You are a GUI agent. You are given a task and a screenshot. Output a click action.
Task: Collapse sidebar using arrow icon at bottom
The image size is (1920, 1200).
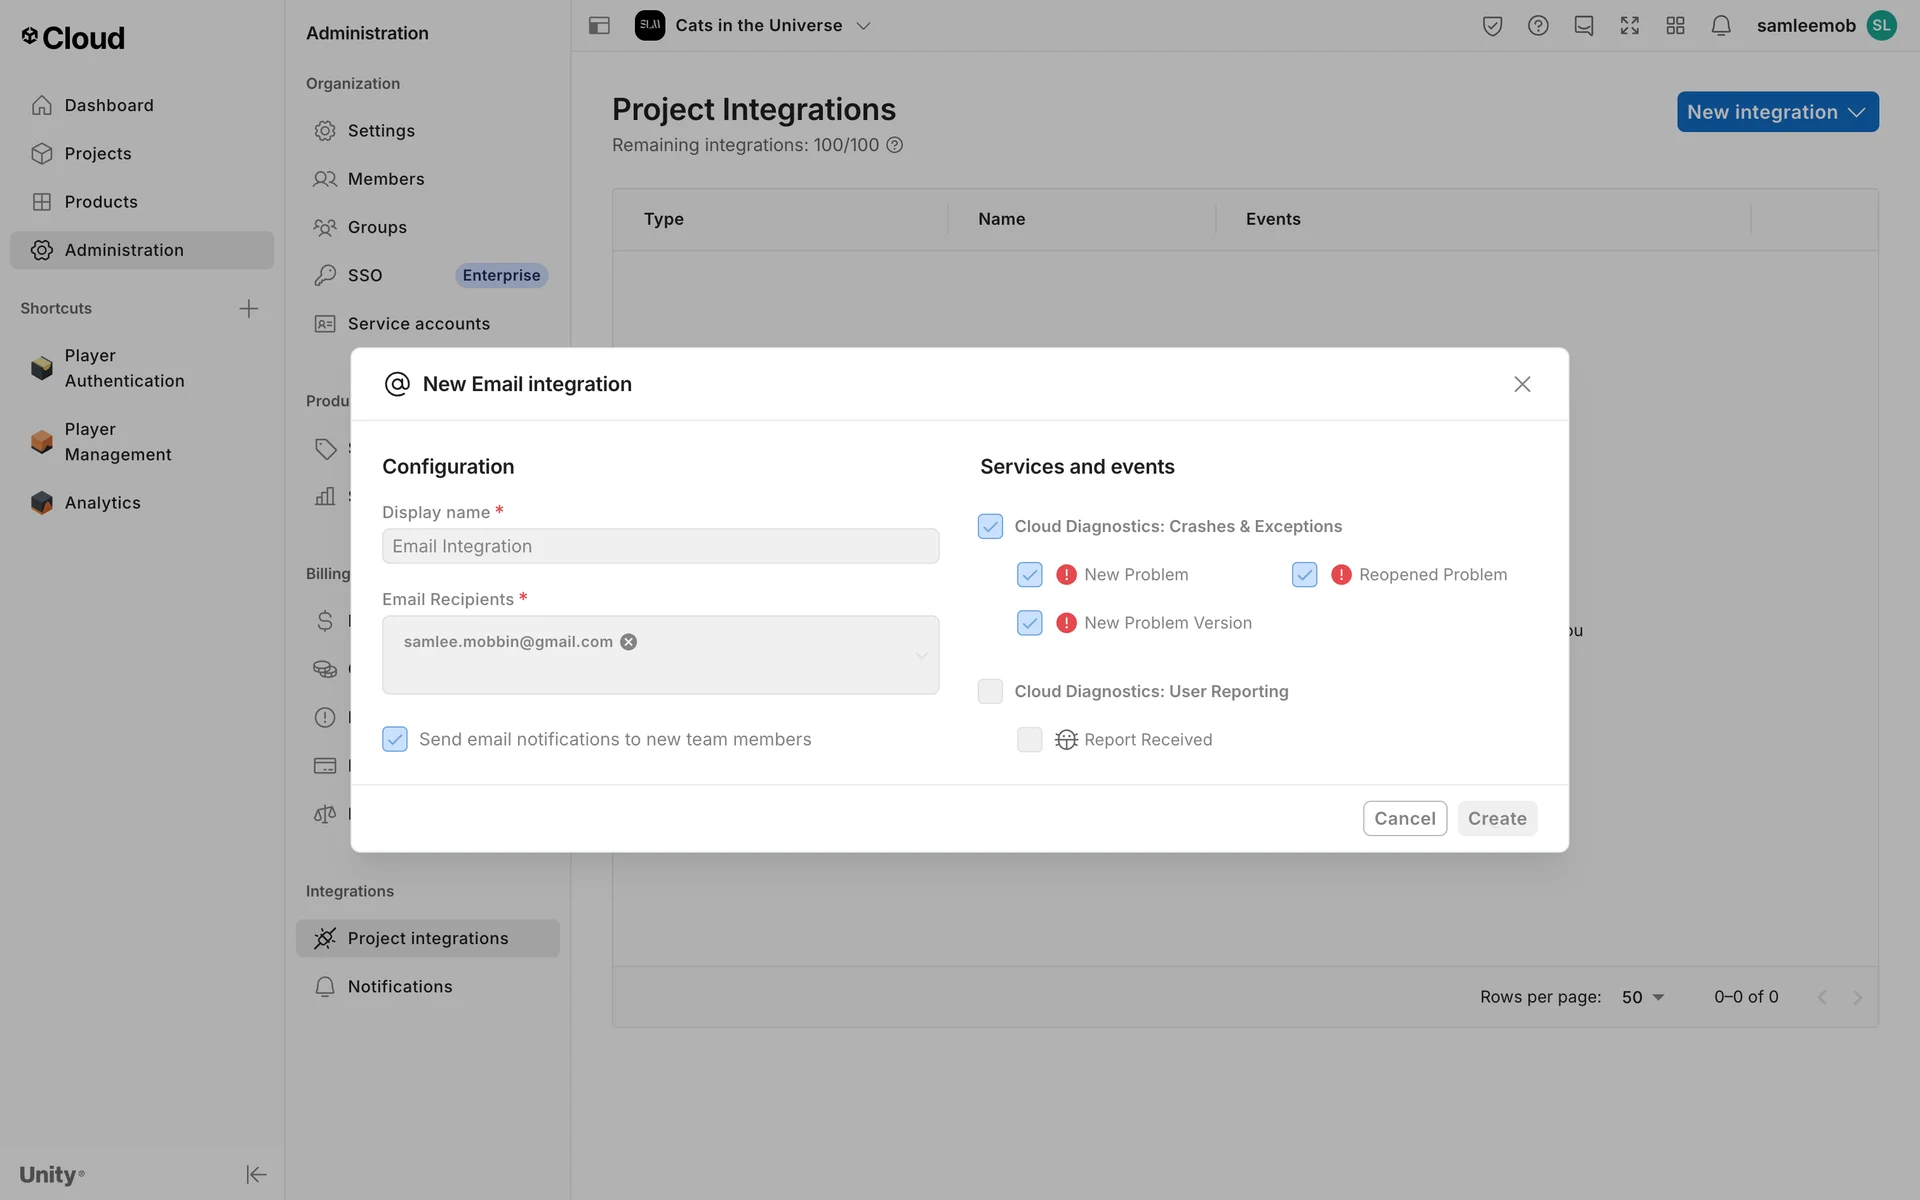(256, 1174)
